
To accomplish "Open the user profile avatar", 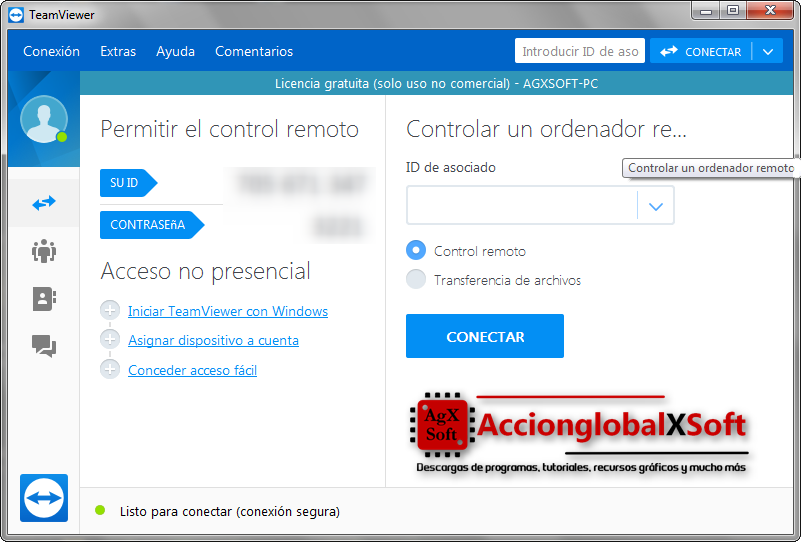I will (44, 119).
